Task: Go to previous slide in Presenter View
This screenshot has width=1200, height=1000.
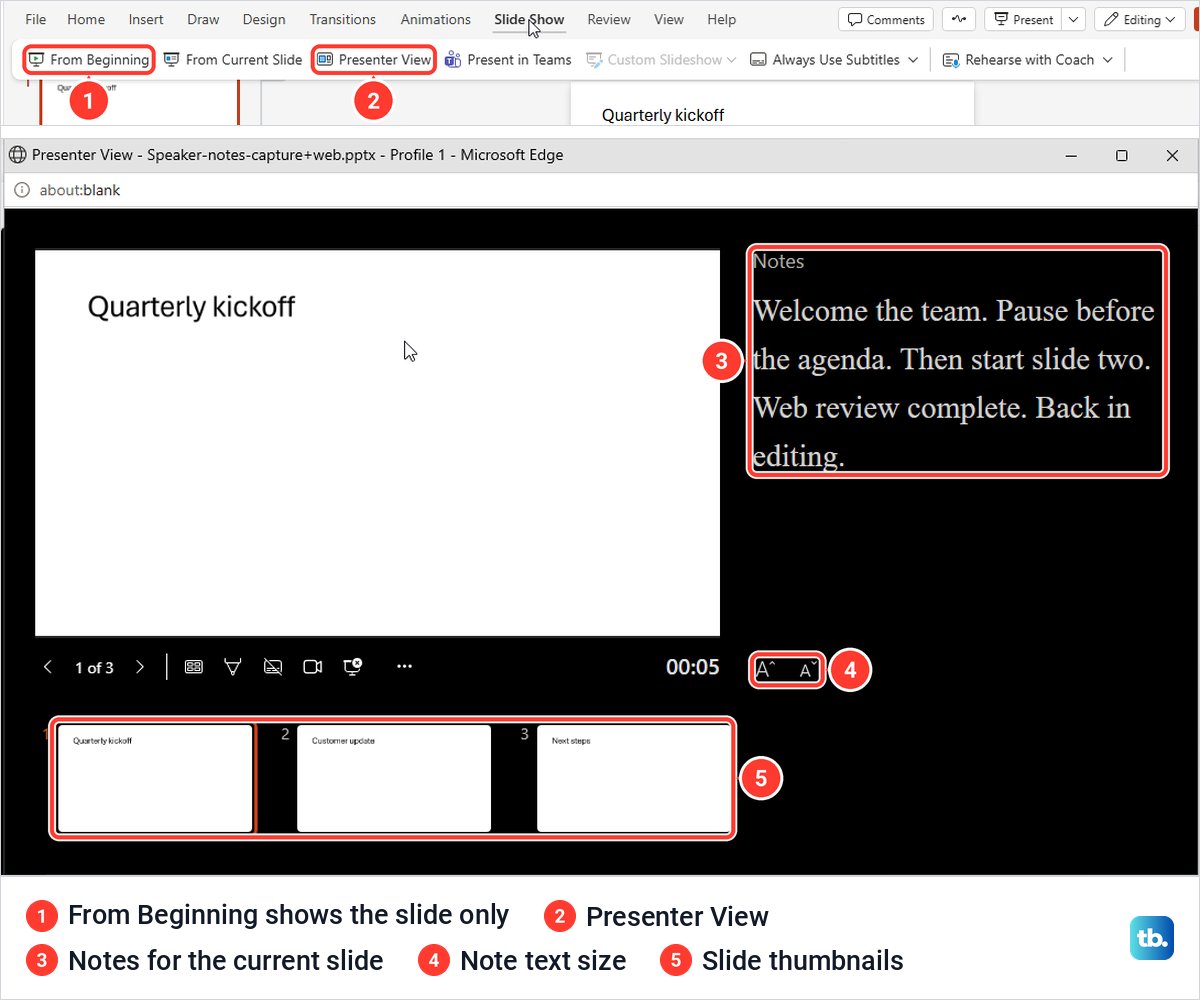Action: 48,667
